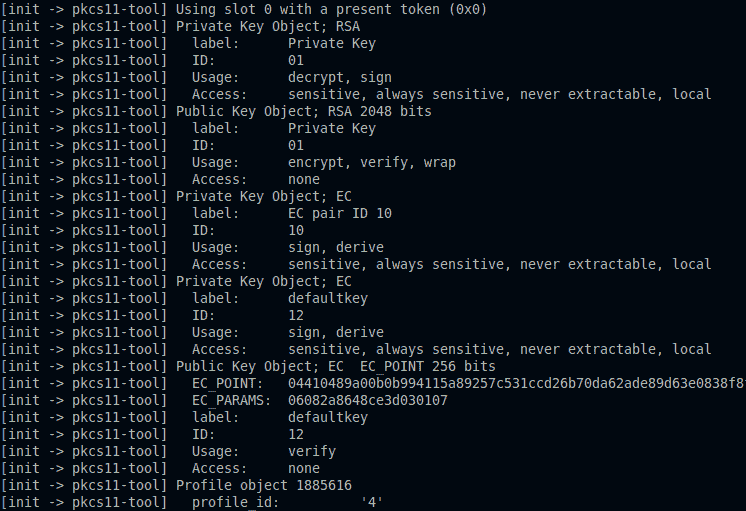This screenshot has height=511, width=746.
Task: Click the EC_PARAMS value 06082a8648ce3d030107
Action: click(x=368, y=400)
